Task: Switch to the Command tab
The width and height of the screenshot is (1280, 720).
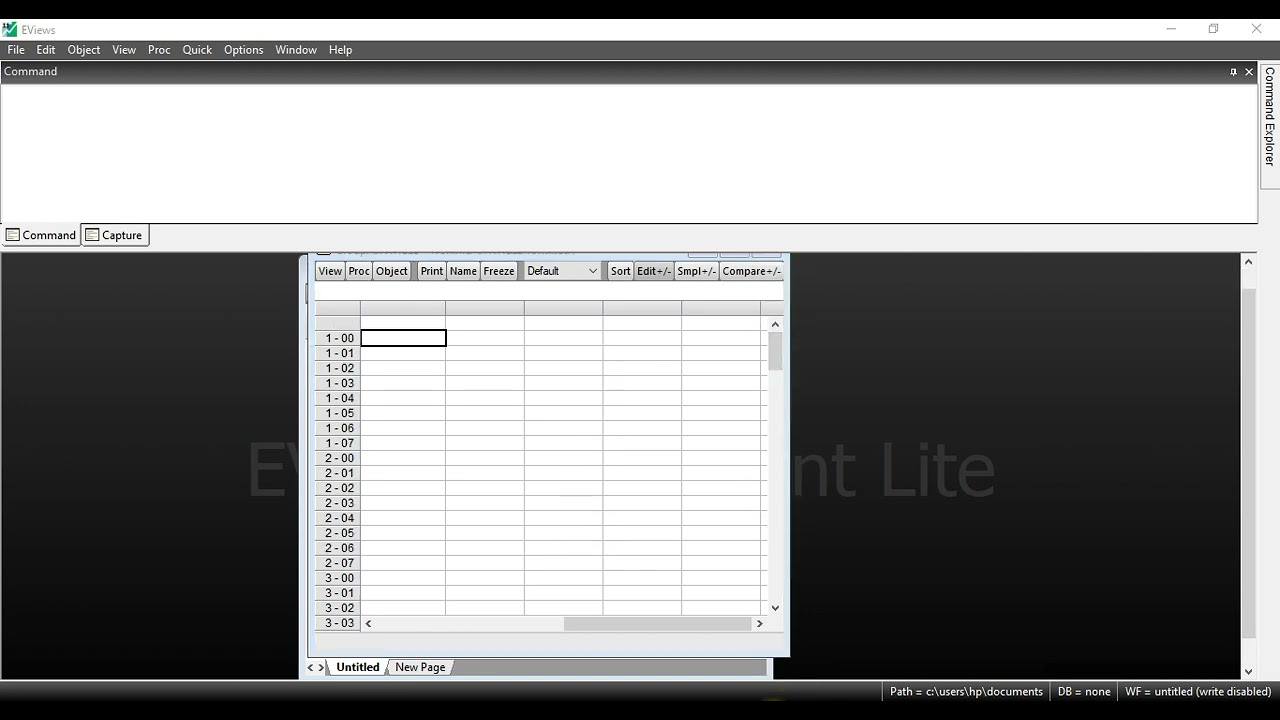Action: (x=41, y=235)
